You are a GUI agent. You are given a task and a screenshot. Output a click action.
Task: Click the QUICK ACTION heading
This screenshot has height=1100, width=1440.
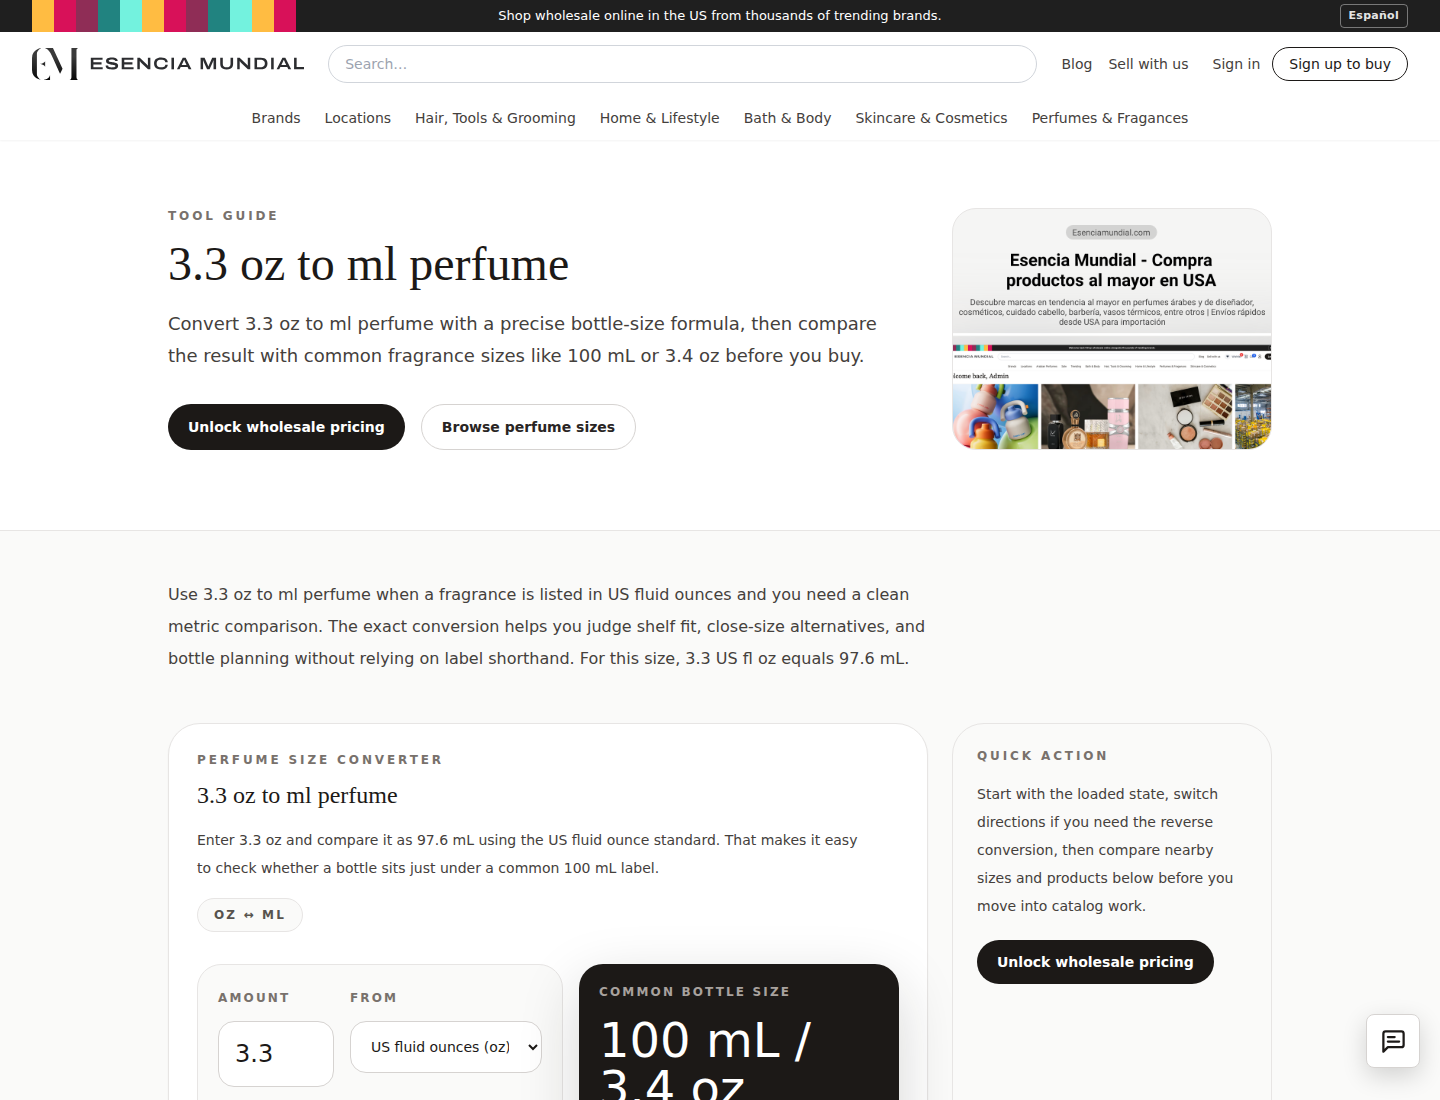pos(1042,756)
